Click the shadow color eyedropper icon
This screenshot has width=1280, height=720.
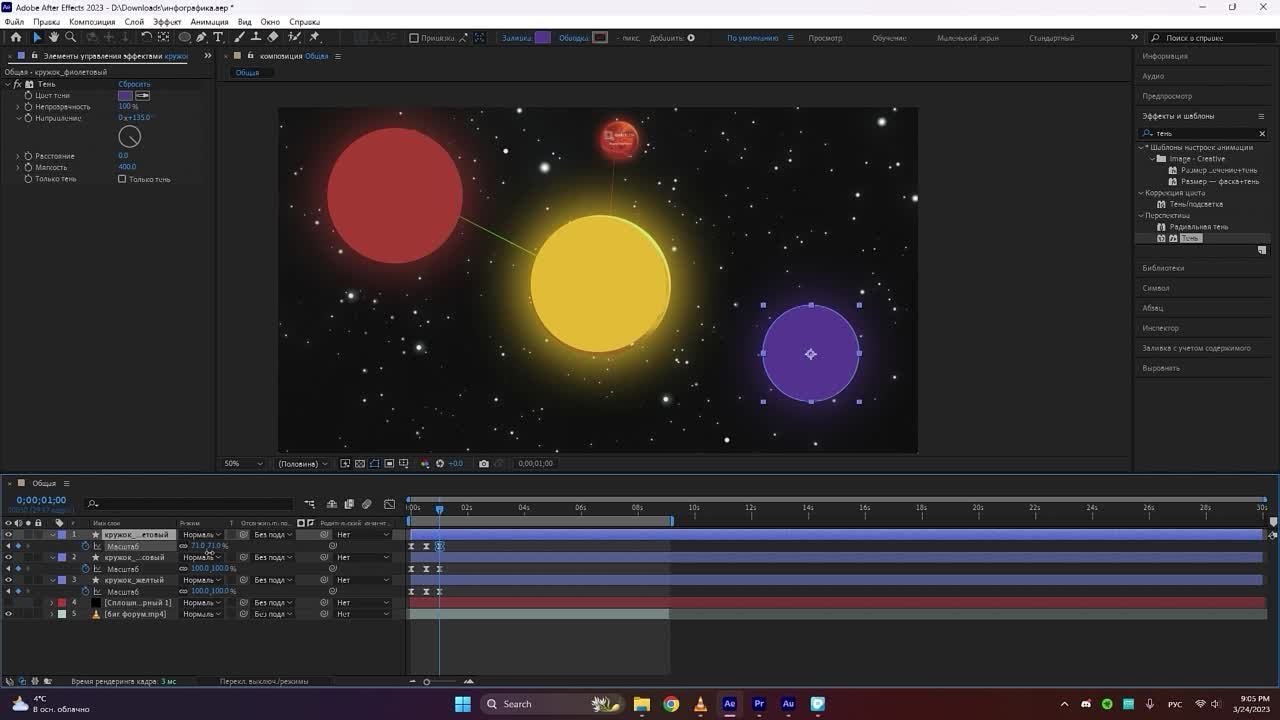(142, 96)
